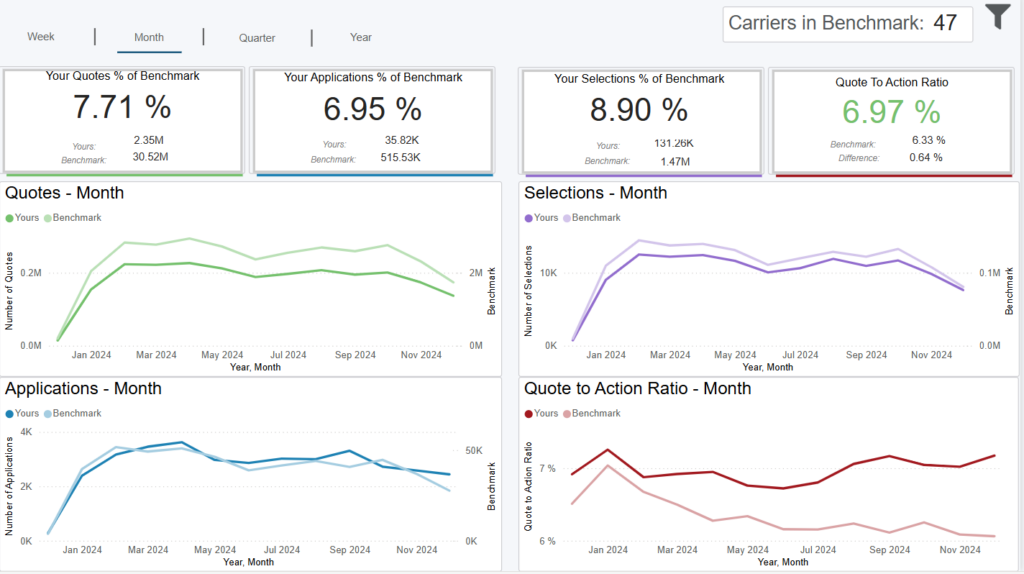Viewport: 1024px width, 574px height.
Task: Click the Quote to Action Ratio - Month title
Action: [637, 389]
